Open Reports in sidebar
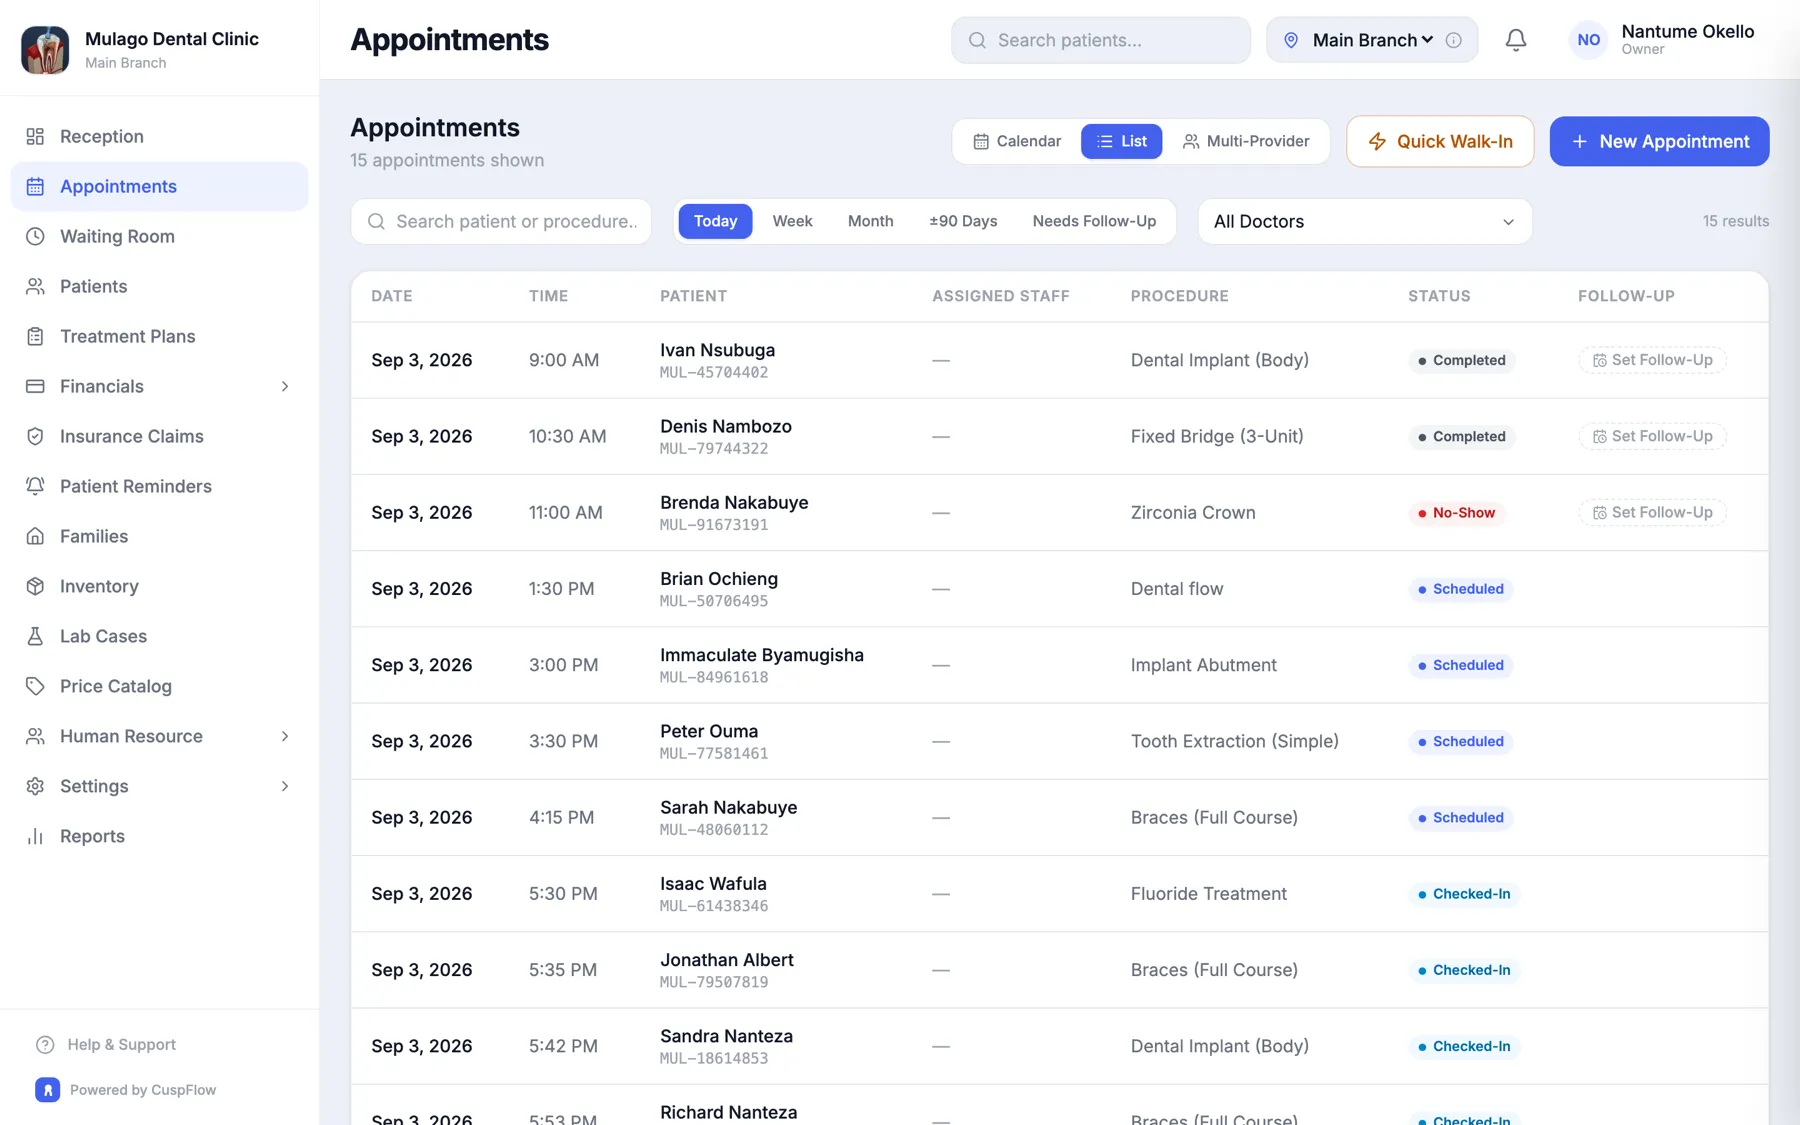1800x1125 pixels. point(160,836)
